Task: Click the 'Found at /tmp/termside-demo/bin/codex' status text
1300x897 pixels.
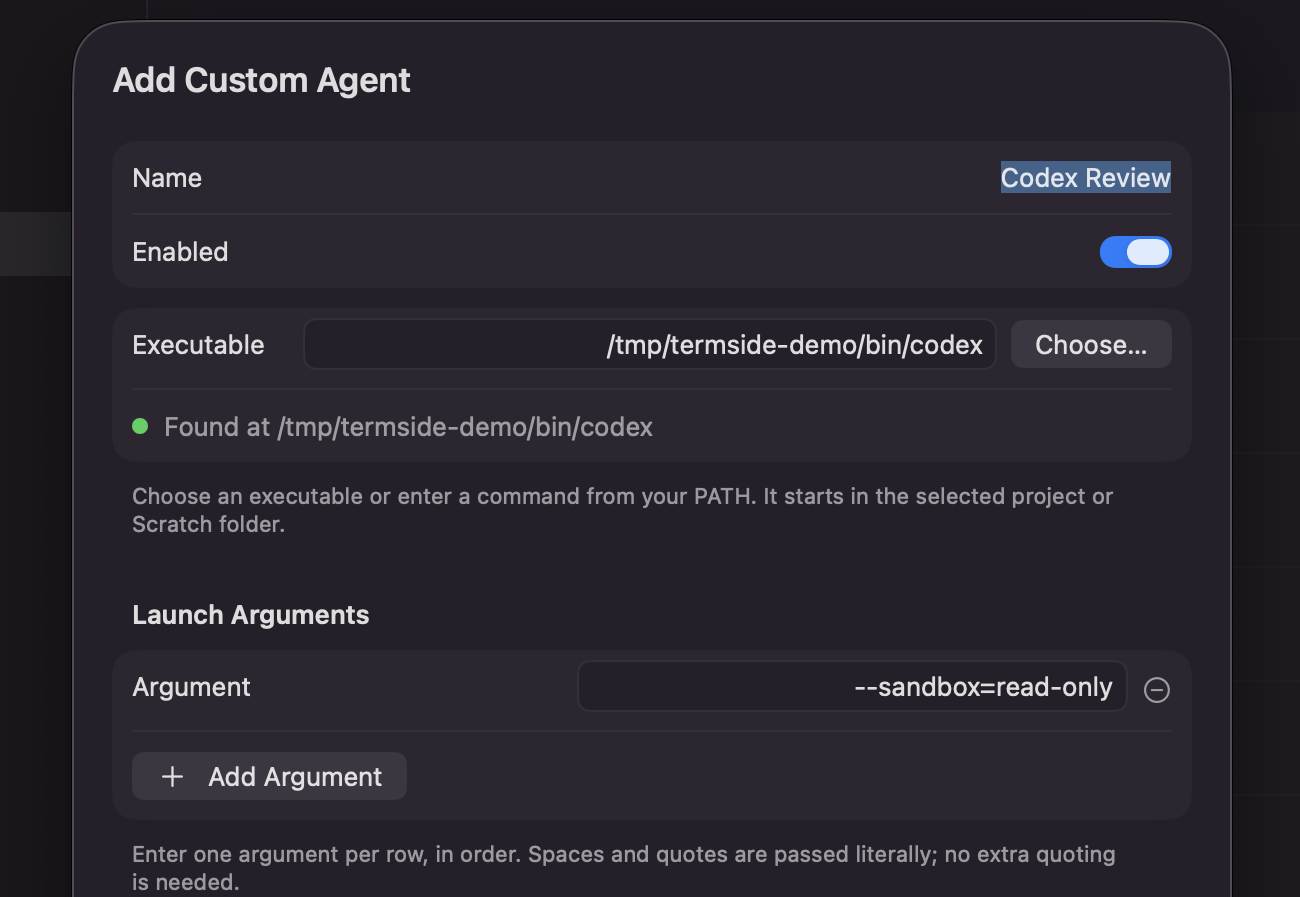Action: point(408,427)
